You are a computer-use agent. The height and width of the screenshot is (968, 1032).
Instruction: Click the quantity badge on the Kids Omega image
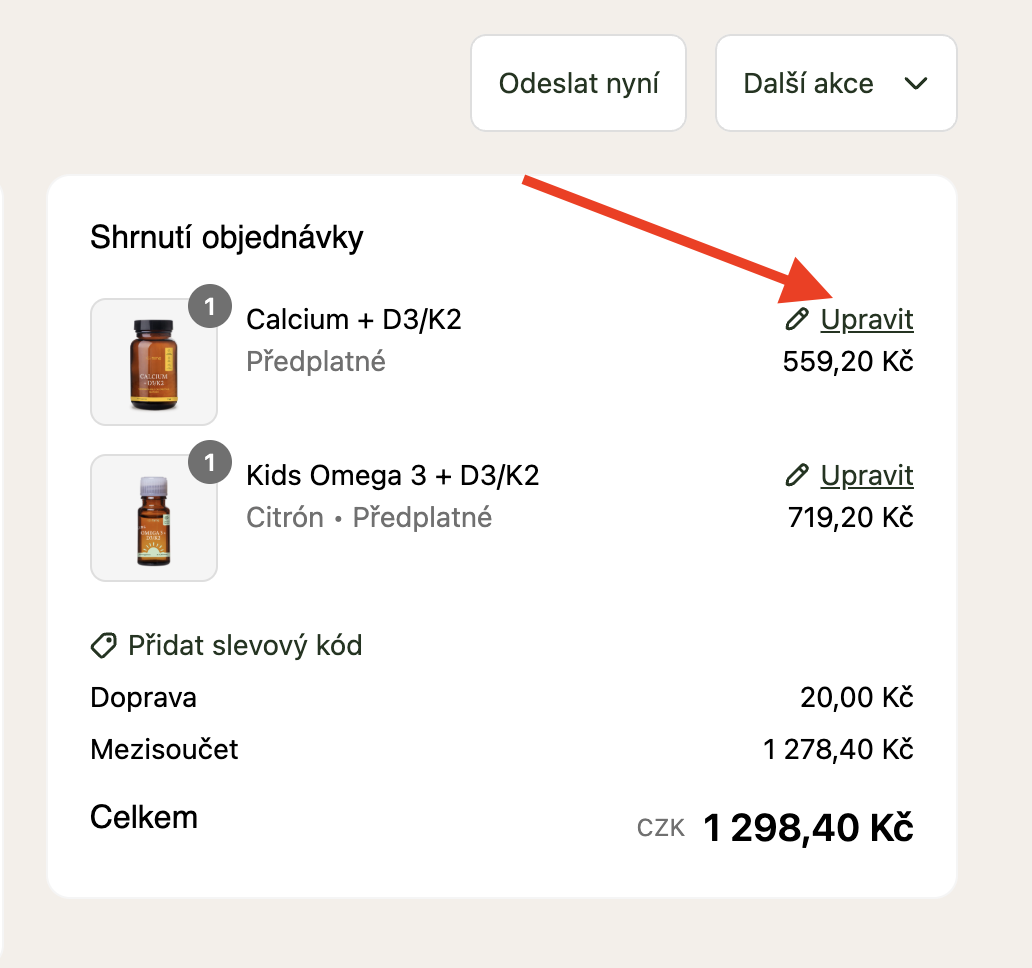(210, 463)
